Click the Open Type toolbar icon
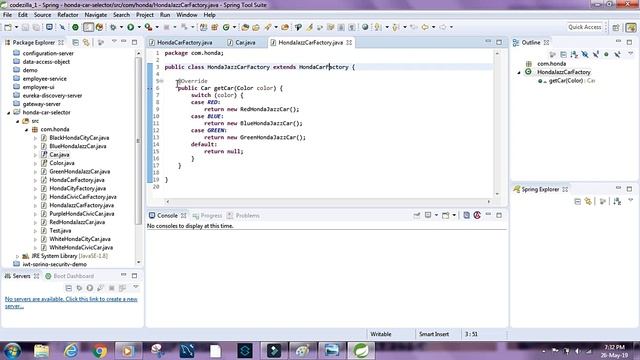640x360 pixels. tap(245, 27)
